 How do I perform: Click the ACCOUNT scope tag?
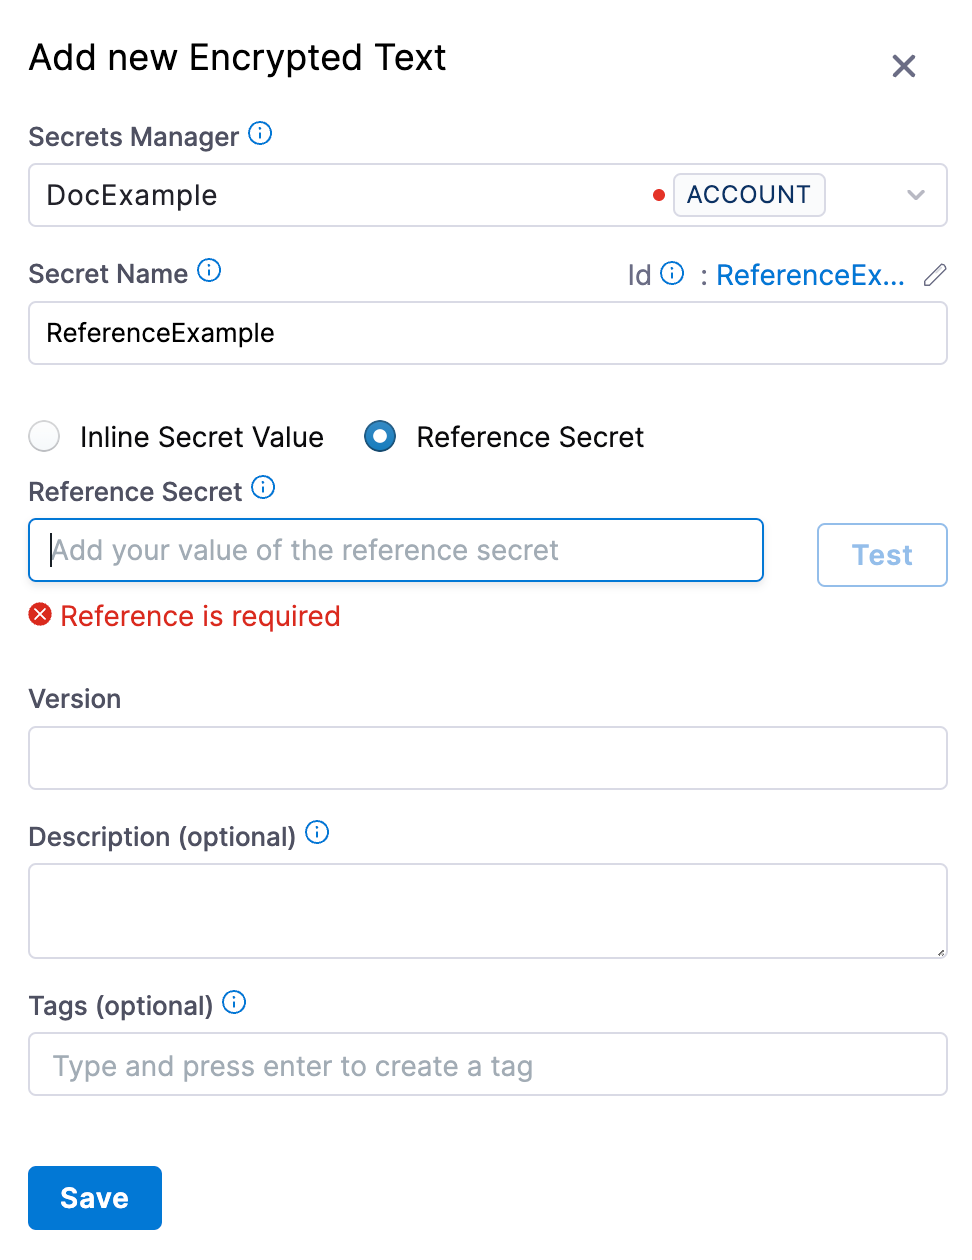(748, 195)
